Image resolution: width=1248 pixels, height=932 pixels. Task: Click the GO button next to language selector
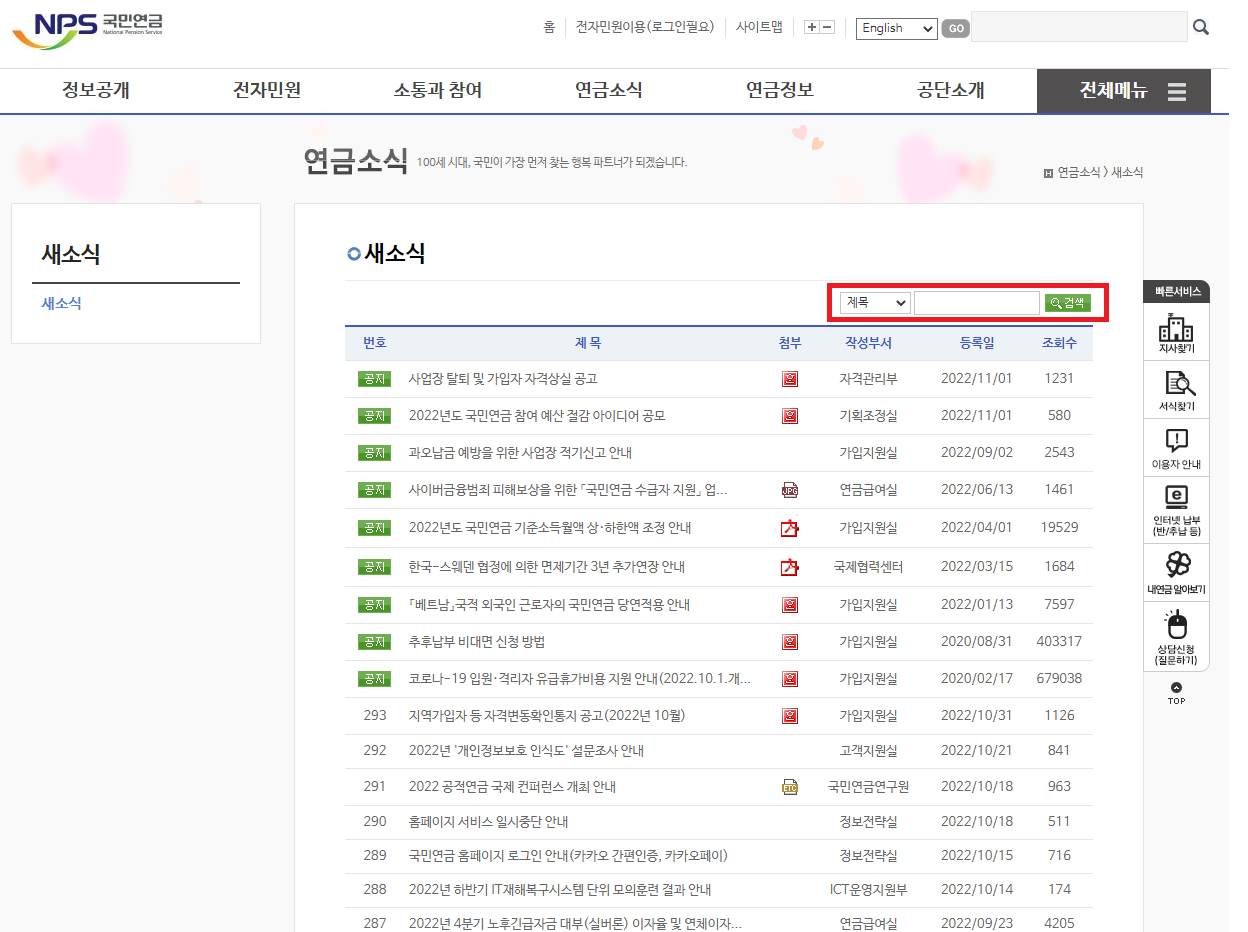954,29
